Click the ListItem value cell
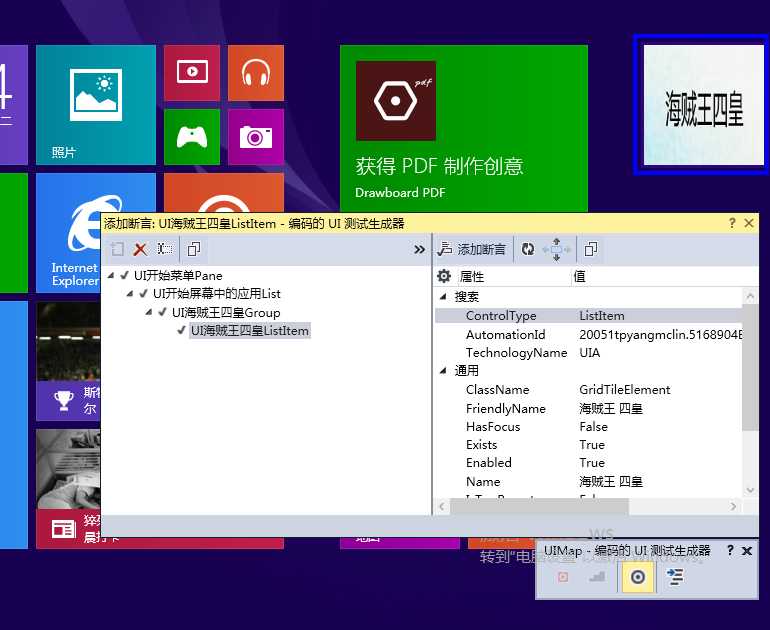This screenshot has width=770, height=630. (602, 316)
